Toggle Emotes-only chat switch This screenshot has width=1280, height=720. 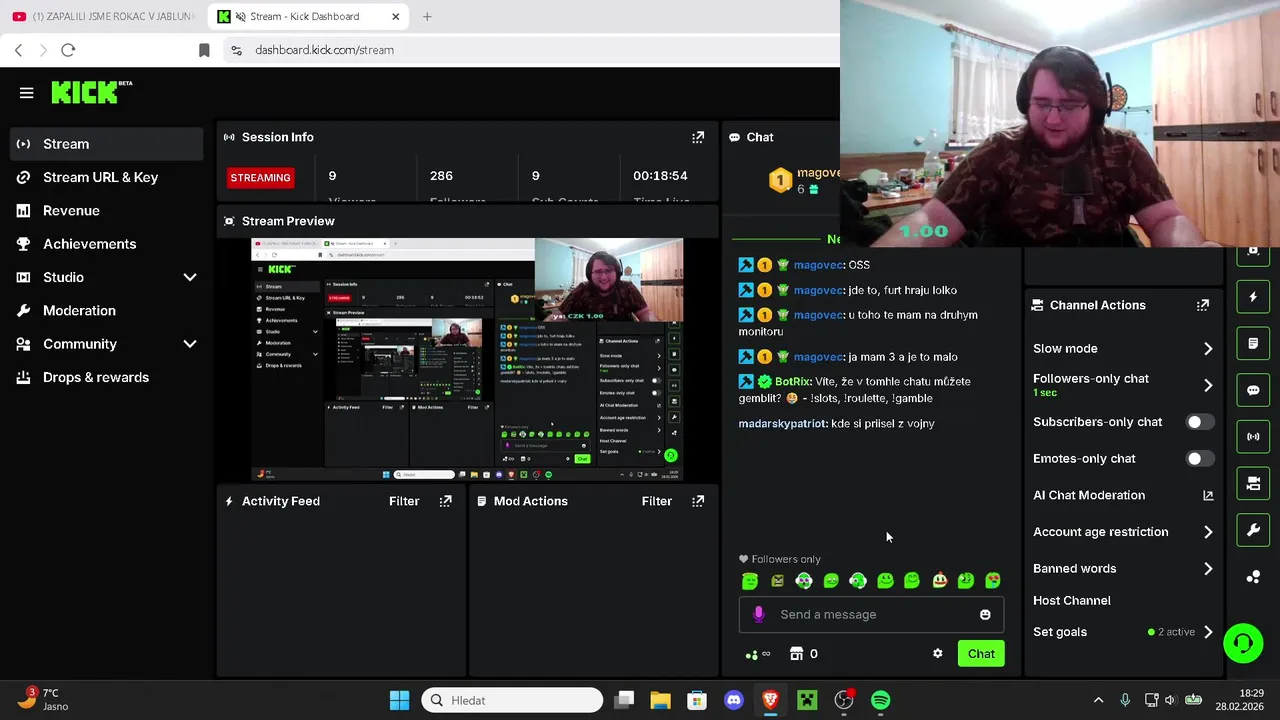pos(1199,459)
